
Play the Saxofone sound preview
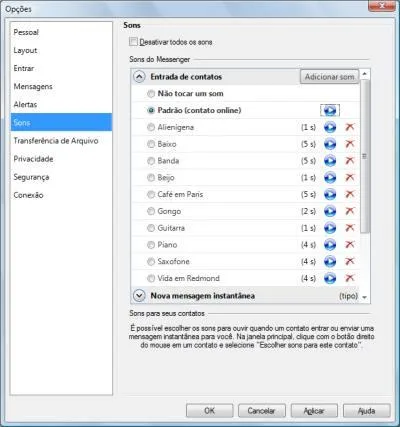pos(330,261)
